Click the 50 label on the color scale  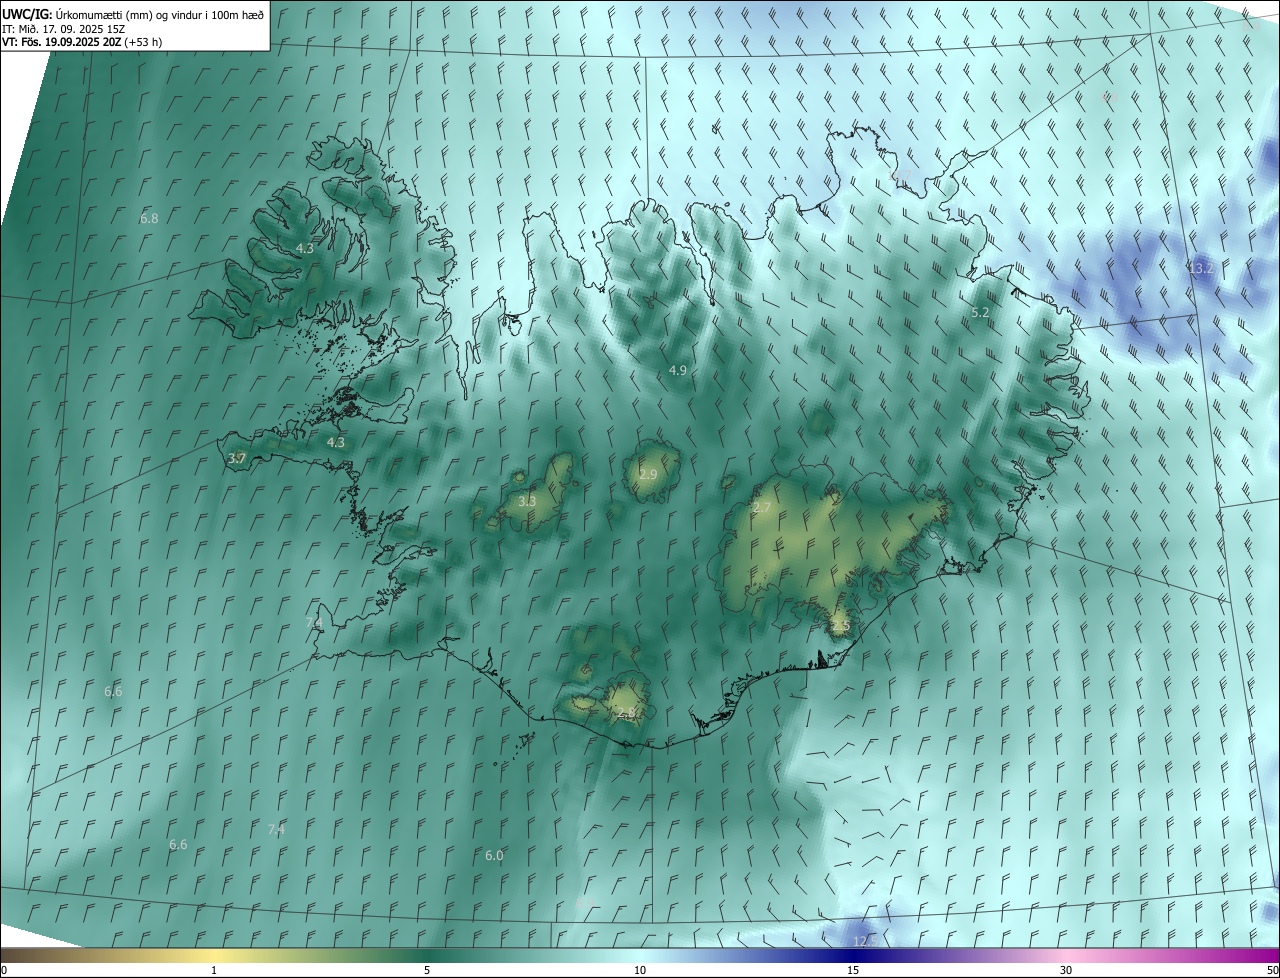tap(1272, 970)
